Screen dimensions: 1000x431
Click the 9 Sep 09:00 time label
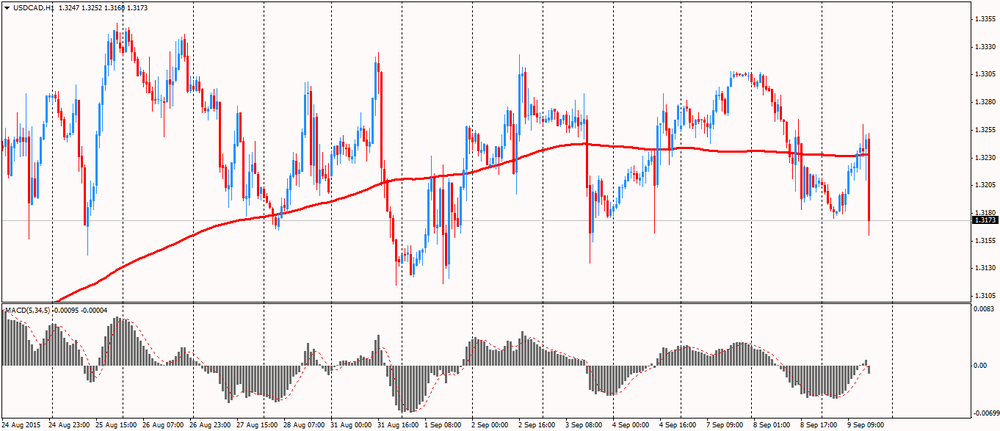865,424
